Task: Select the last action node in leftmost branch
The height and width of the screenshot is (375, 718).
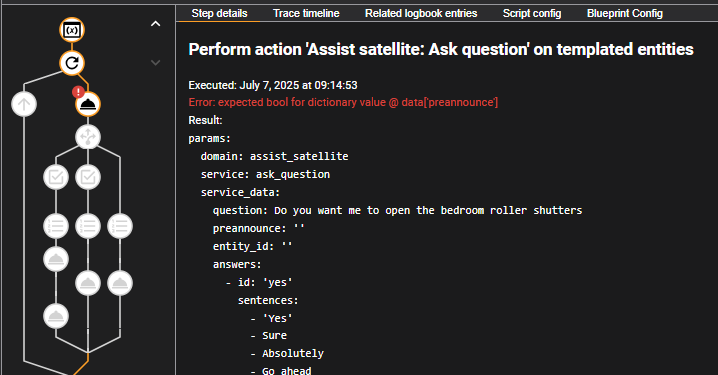Action: tap(56, 316)
